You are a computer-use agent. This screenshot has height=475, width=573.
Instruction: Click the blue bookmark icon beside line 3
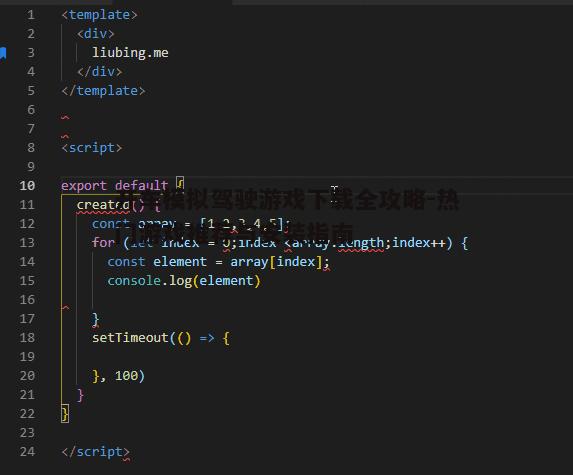[3, 53]
